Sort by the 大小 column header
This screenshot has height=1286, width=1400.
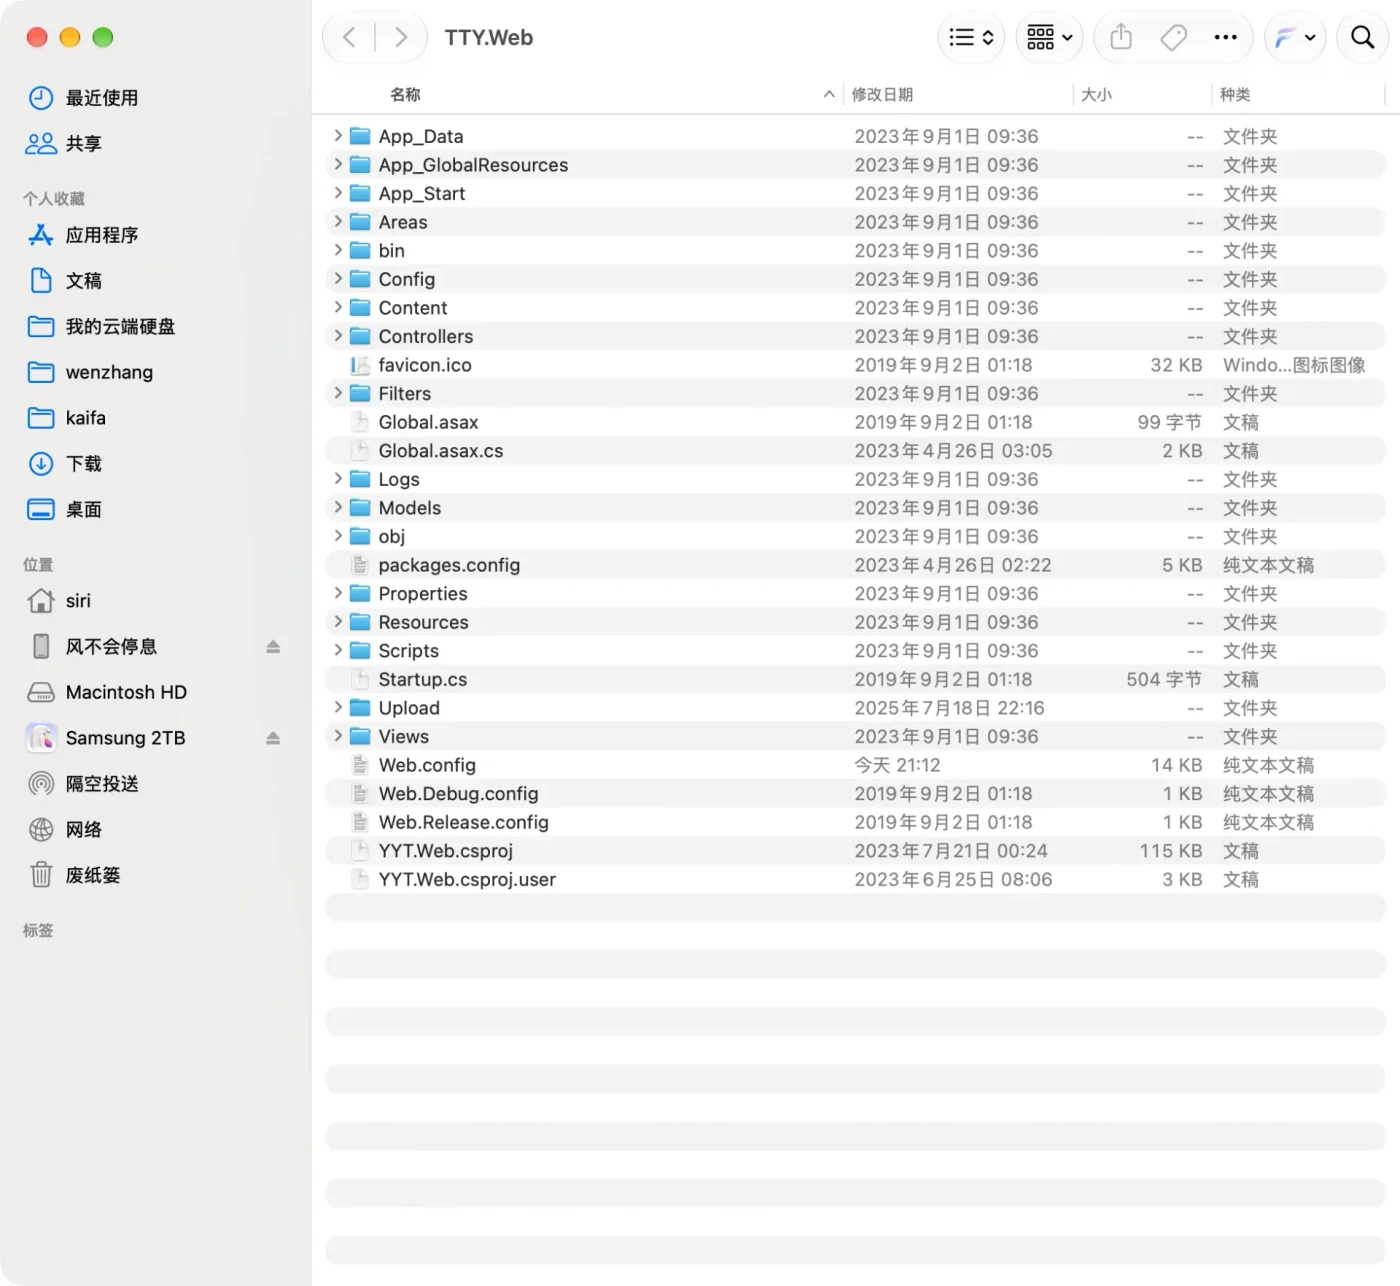1096,95
